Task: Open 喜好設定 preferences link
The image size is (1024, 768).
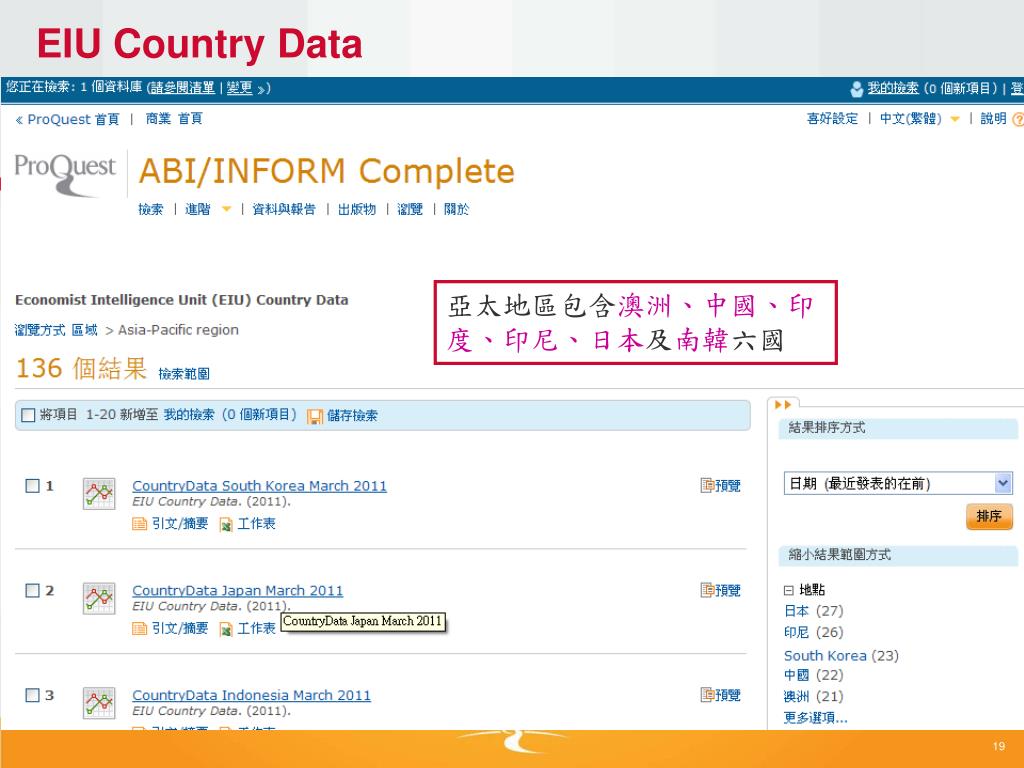Action: pos(832,118)
